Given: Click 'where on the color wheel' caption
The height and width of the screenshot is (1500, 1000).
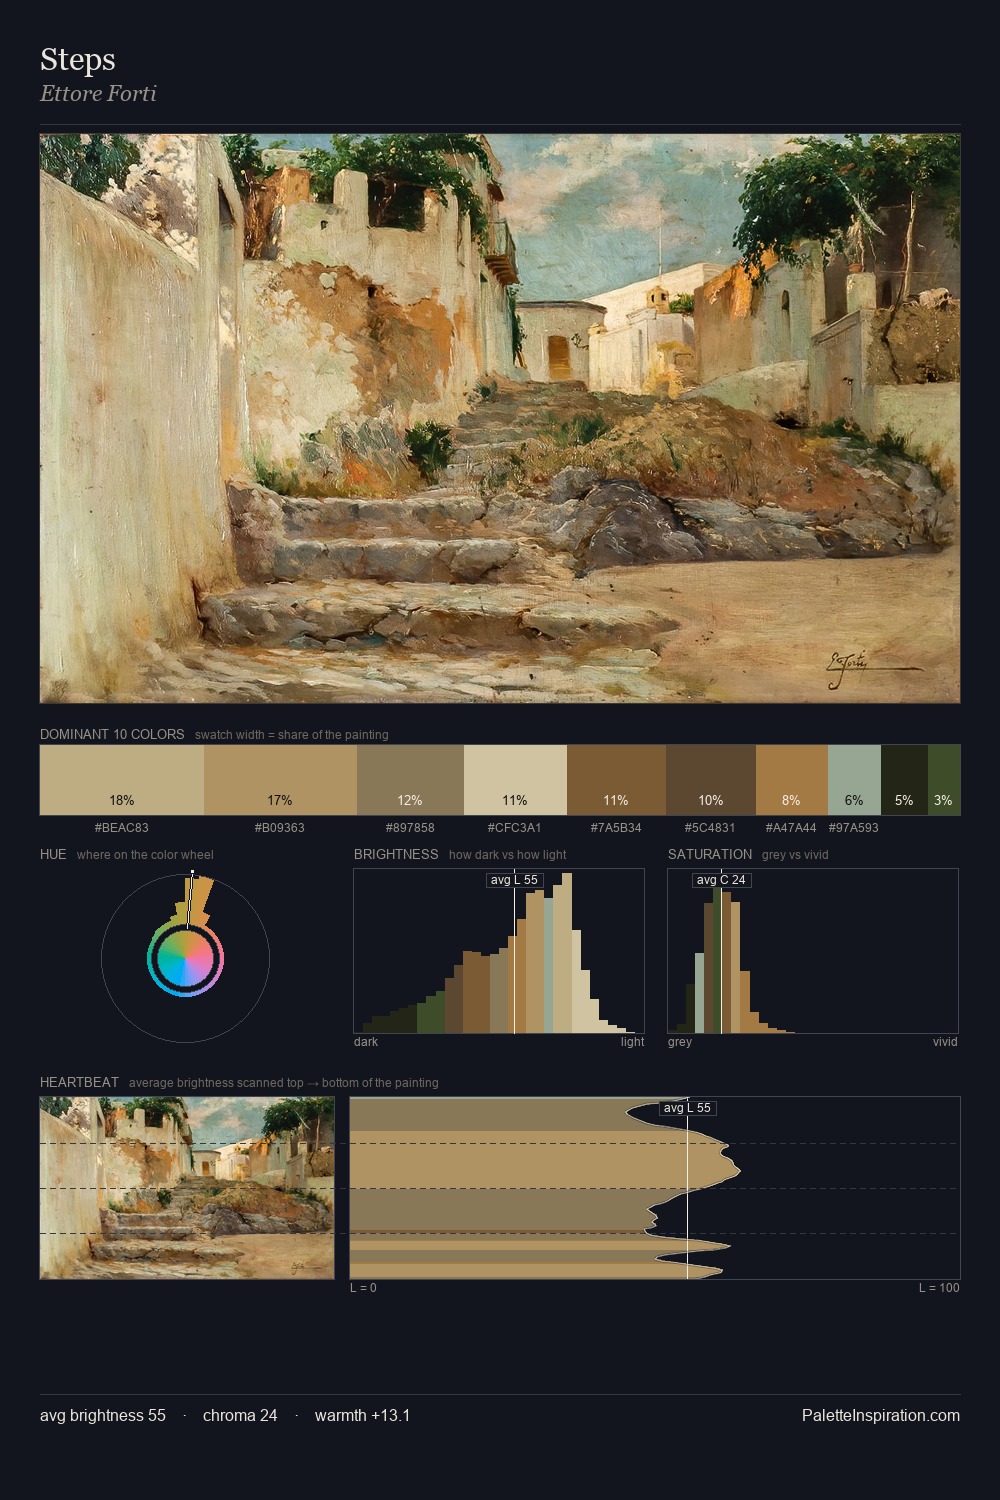Looking at the screenshot, I should pos(145,855).
